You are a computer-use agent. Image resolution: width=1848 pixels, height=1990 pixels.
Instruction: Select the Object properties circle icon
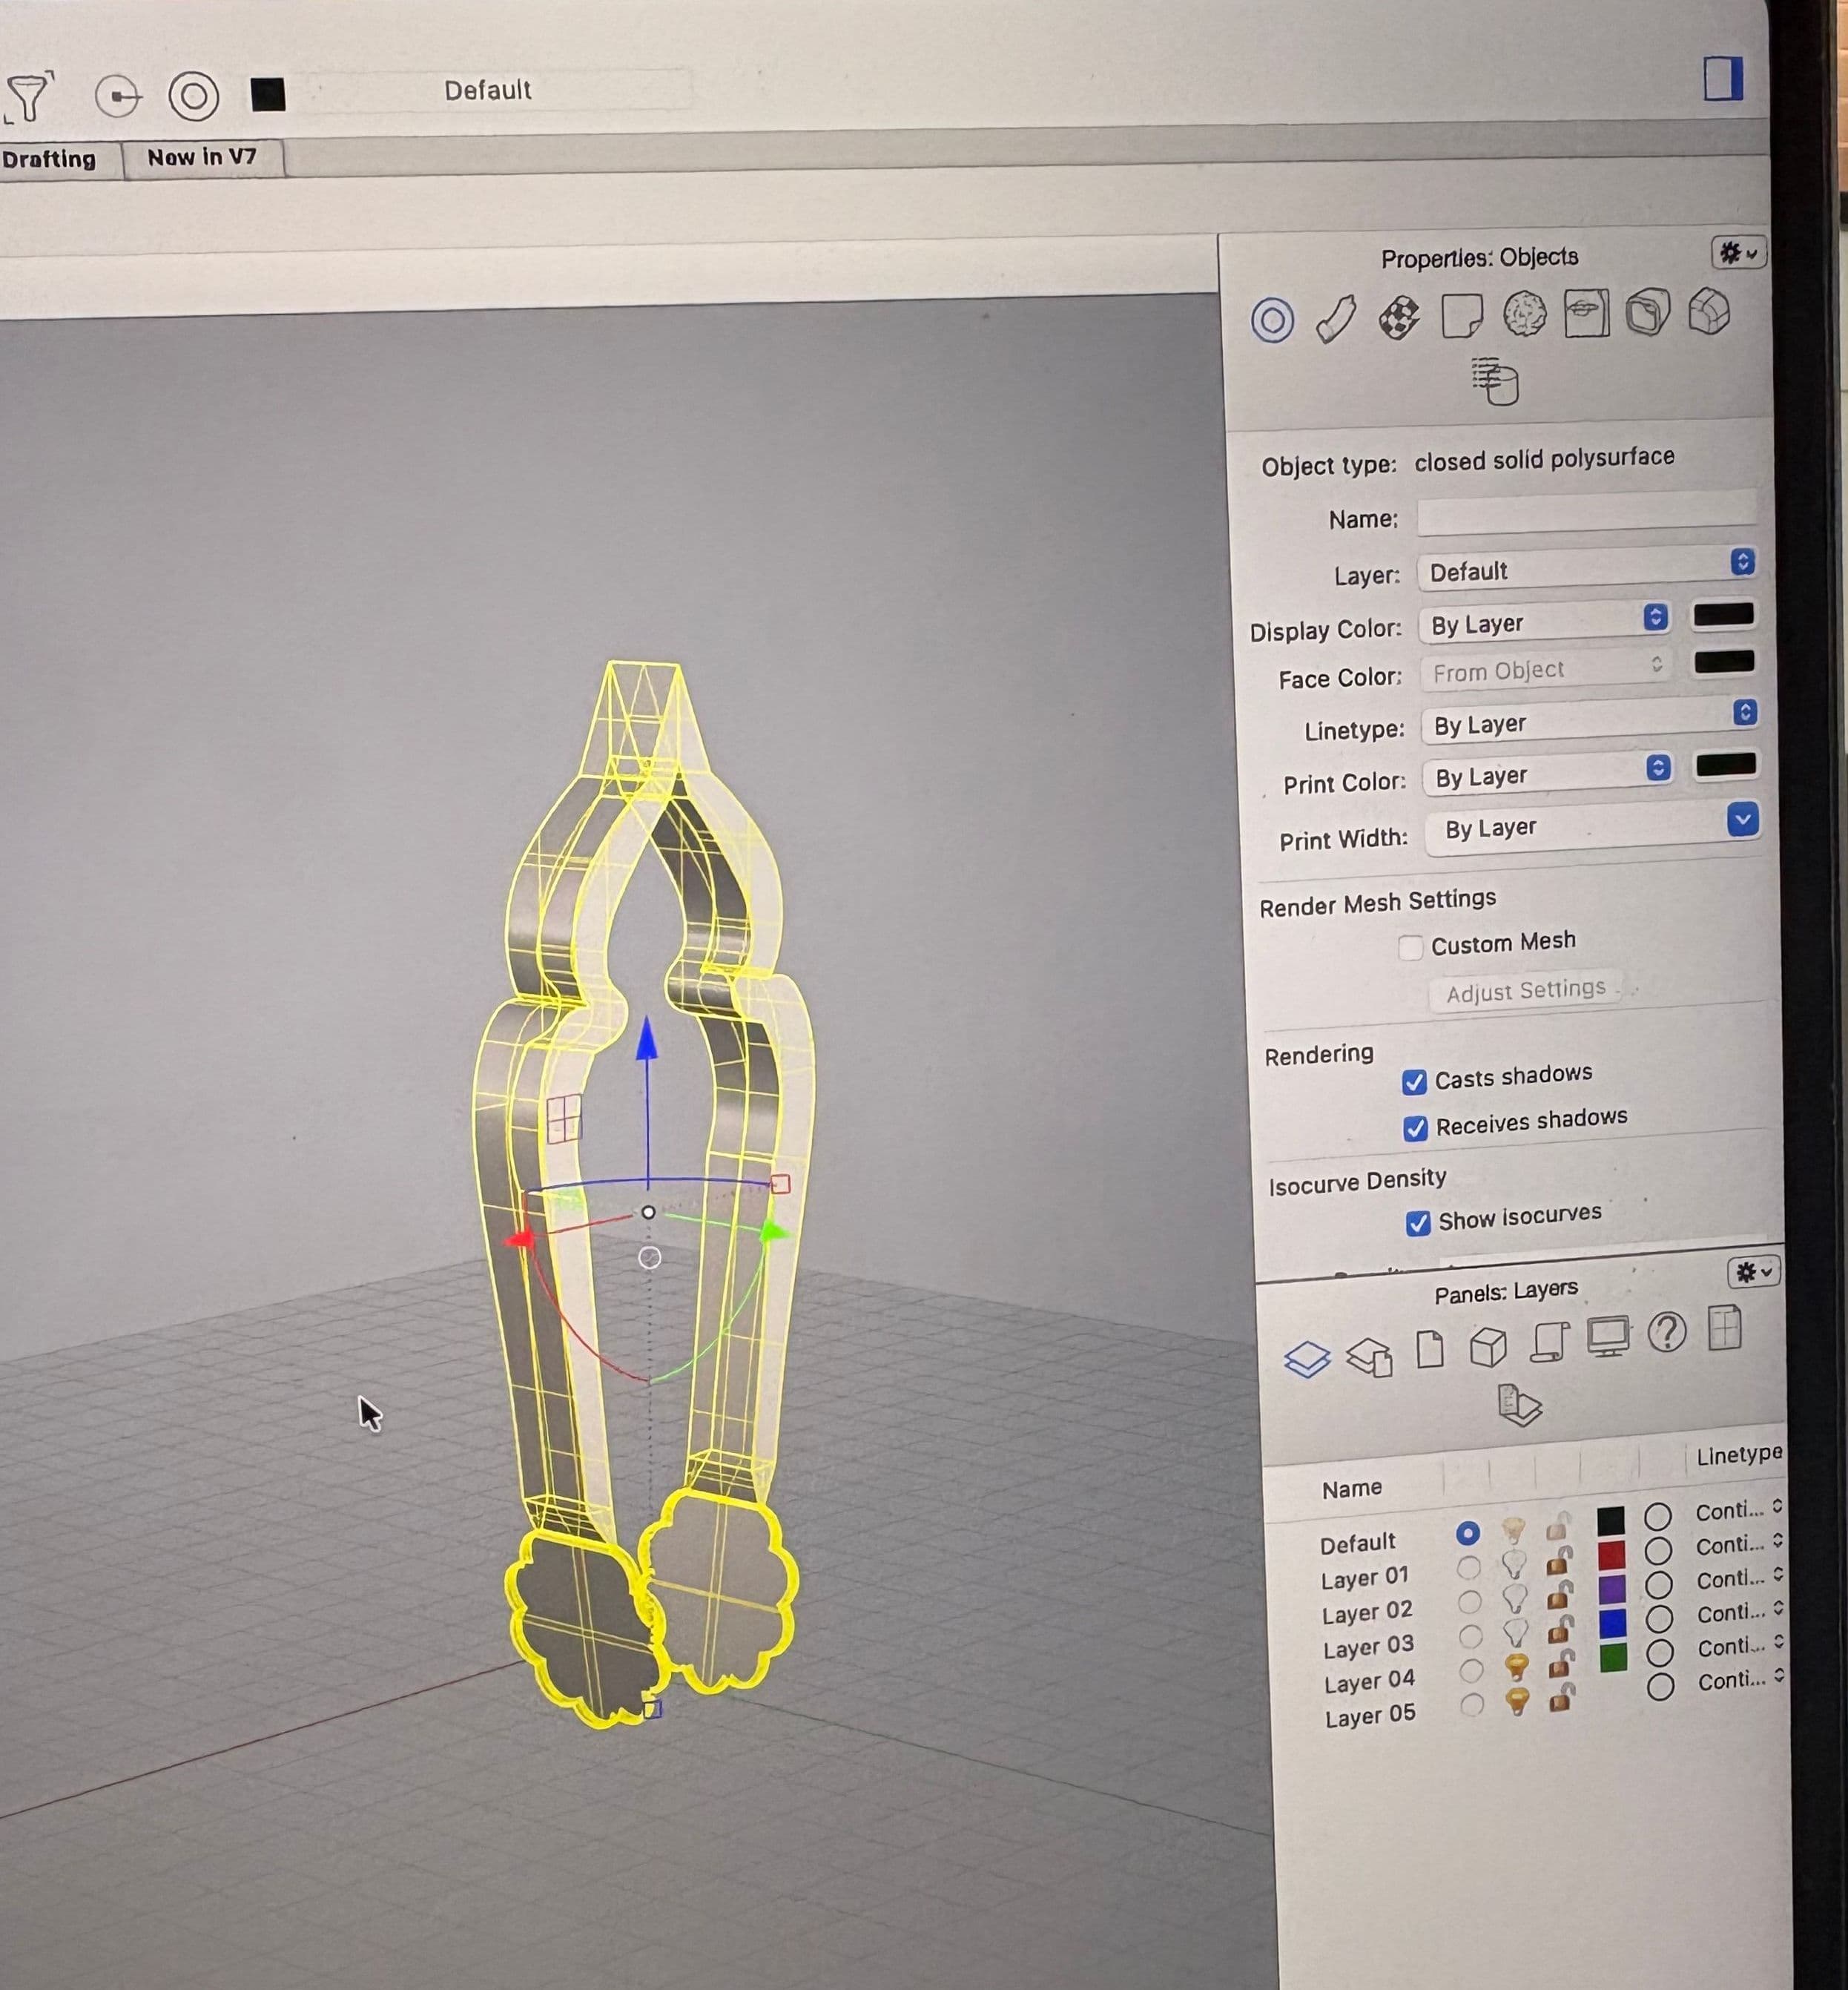[1272, 320]
